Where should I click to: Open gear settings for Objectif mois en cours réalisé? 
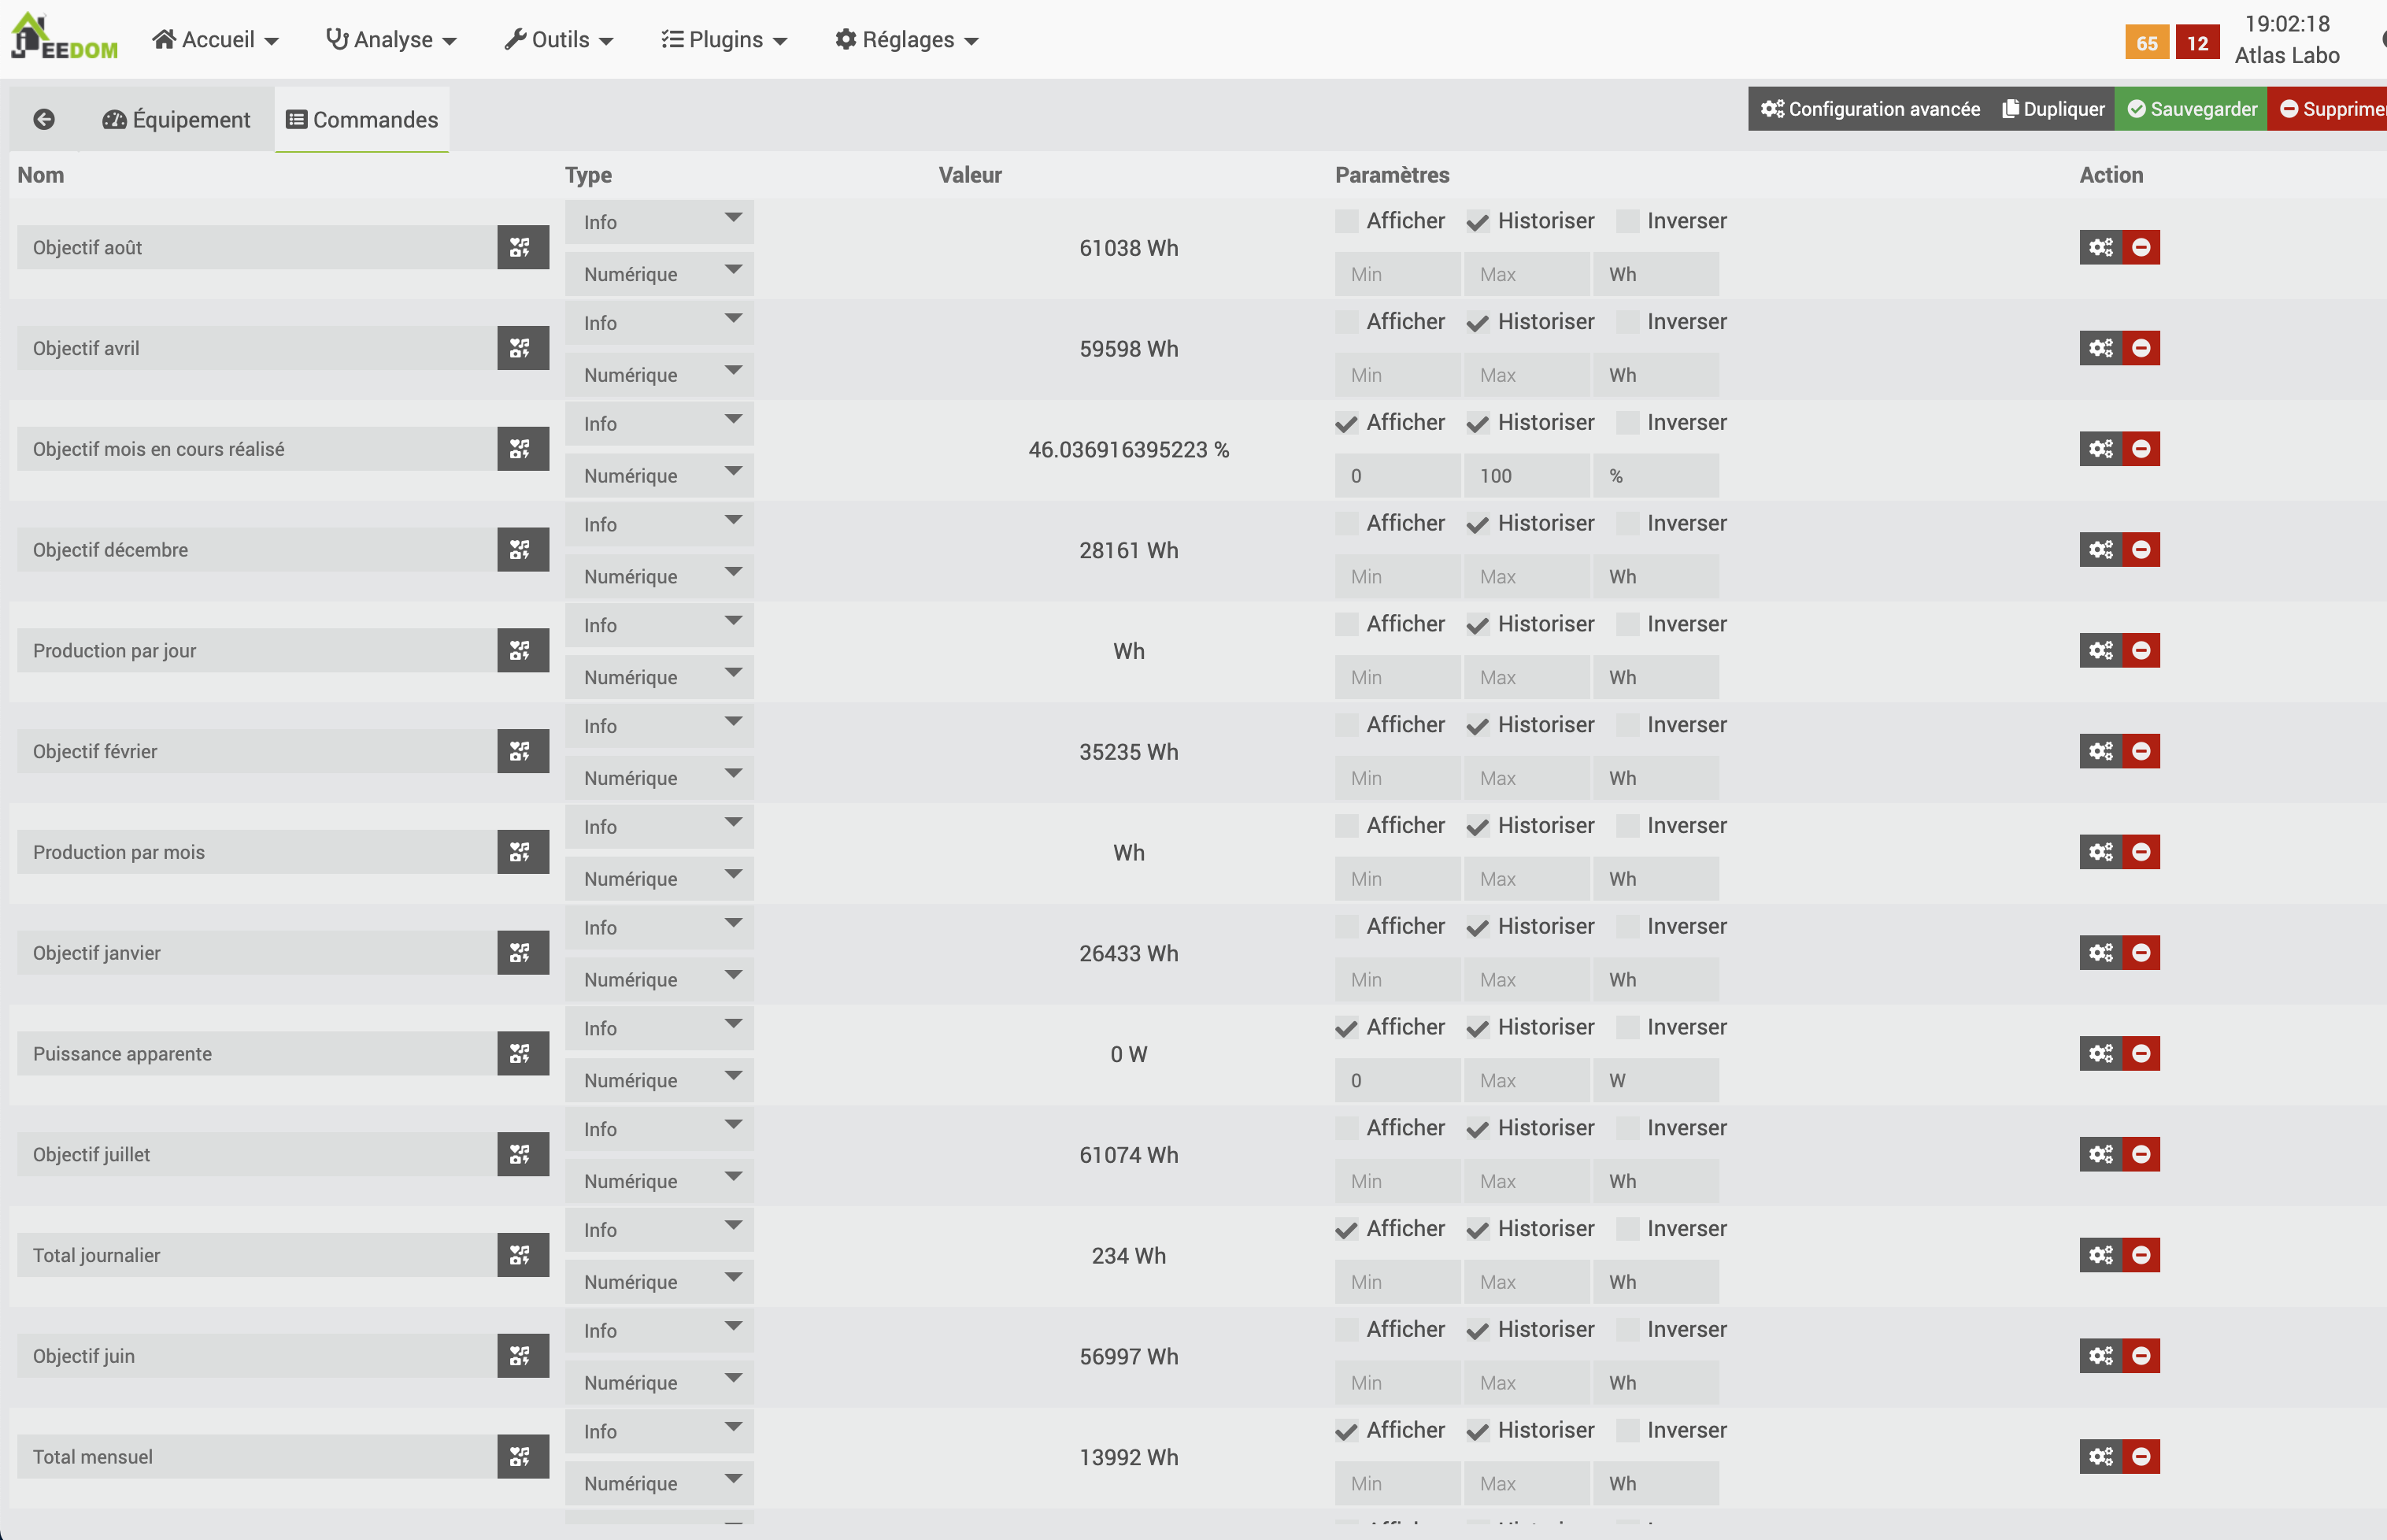pos(2101,449)
